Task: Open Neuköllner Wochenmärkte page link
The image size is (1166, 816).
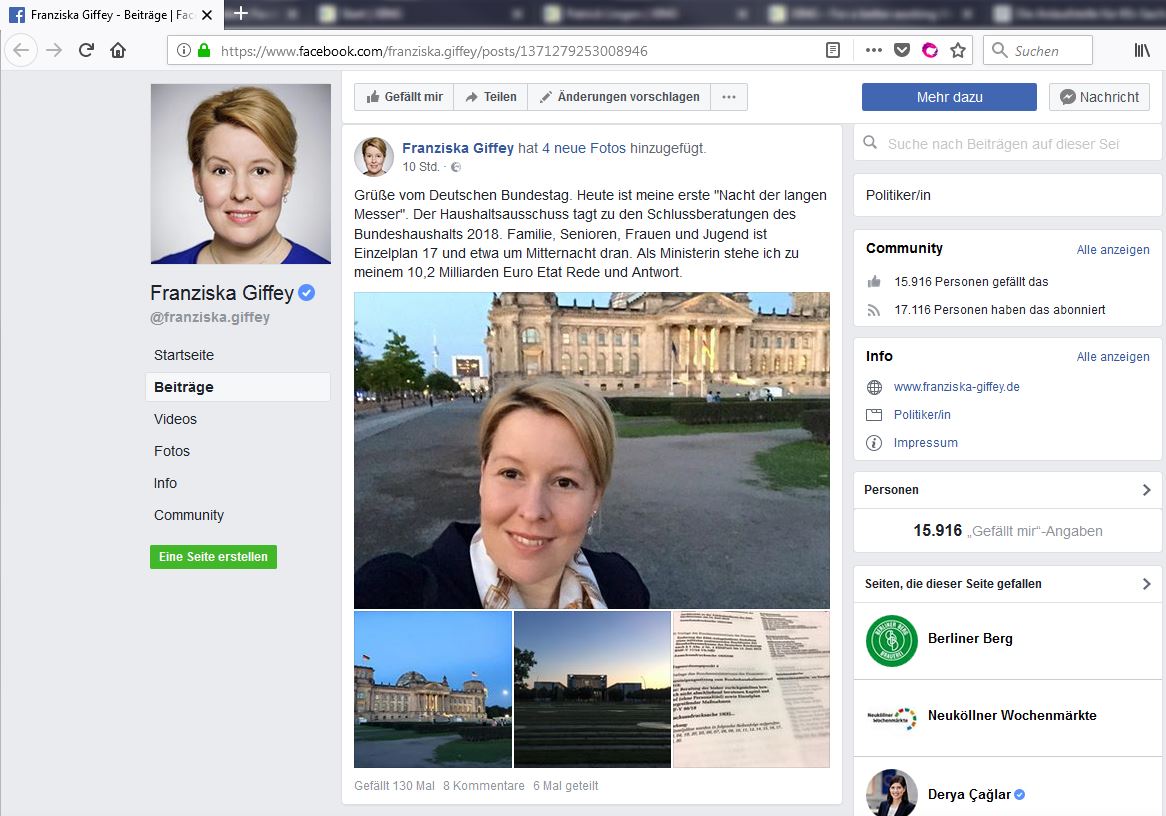Action: coord(1012,715)
